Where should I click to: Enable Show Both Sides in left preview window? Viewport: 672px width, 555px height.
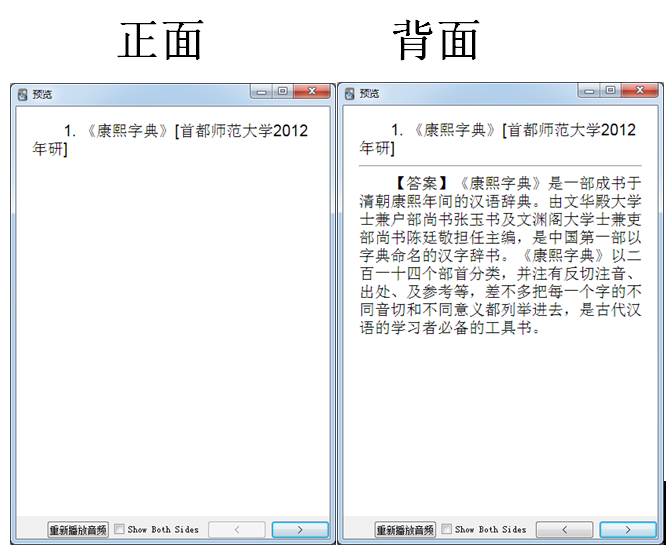click(120, 529)
